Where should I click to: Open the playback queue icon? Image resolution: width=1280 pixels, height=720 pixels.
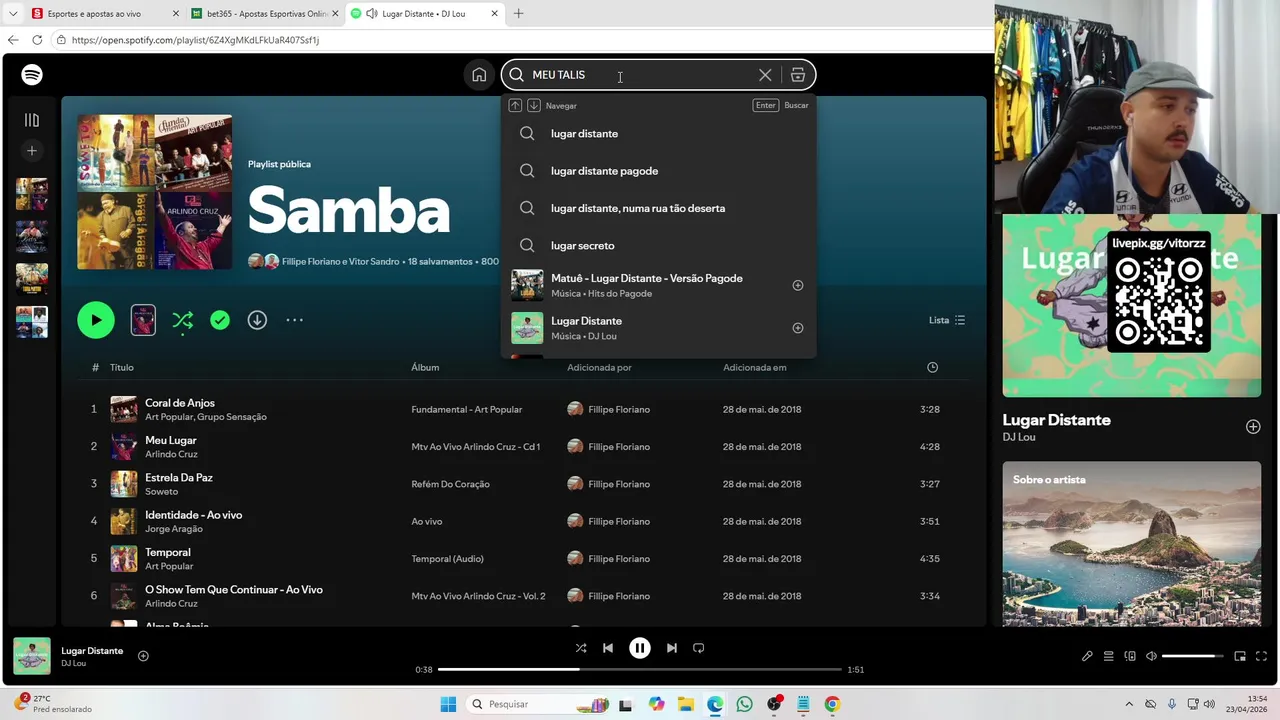pos(1108,656)
